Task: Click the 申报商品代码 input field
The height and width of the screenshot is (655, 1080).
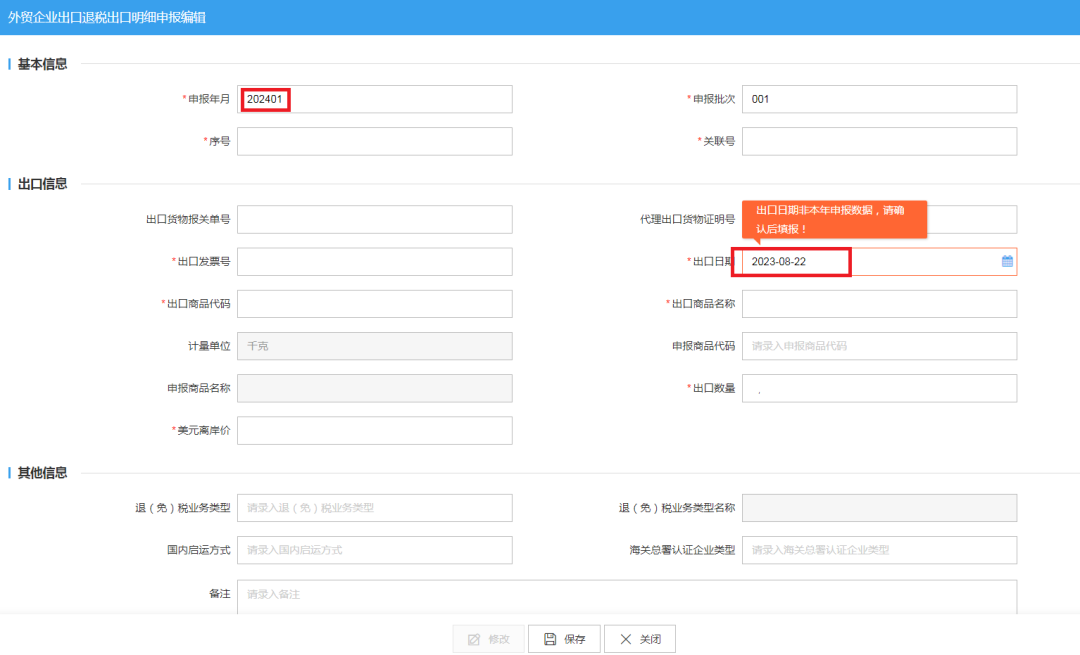Action: 878,346
